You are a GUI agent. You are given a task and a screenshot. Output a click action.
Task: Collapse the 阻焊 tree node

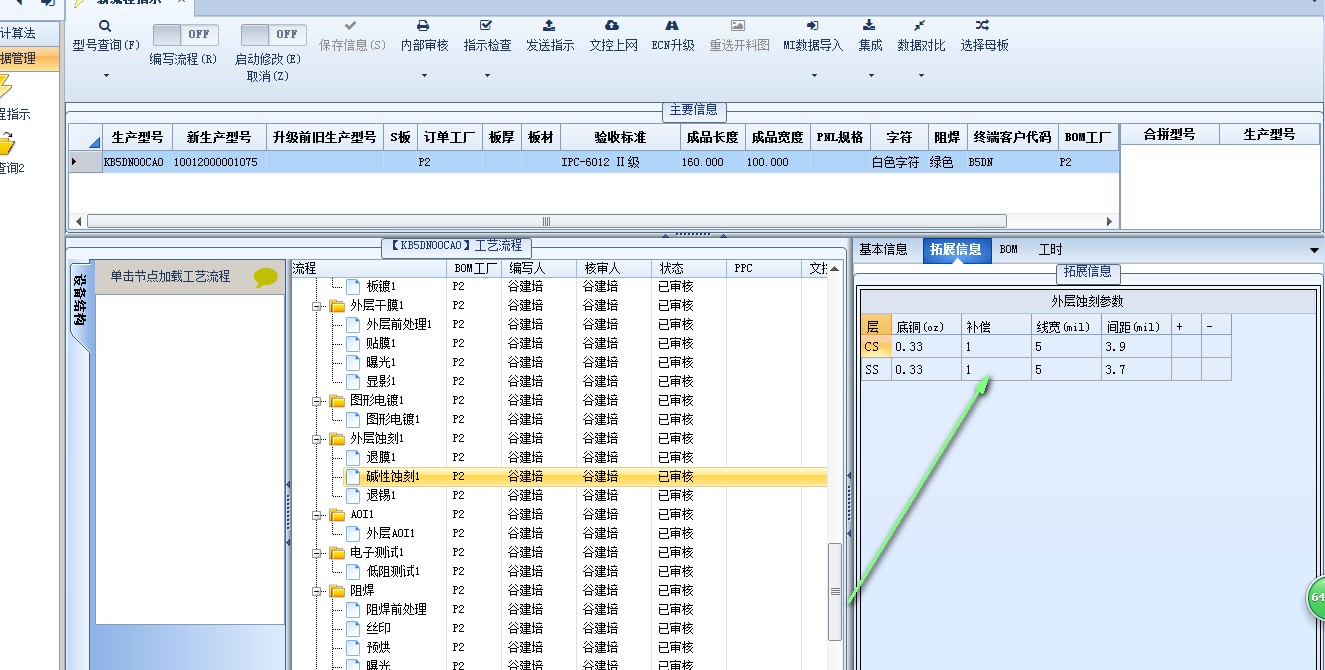pyautogui.click(x=318, y=591)
